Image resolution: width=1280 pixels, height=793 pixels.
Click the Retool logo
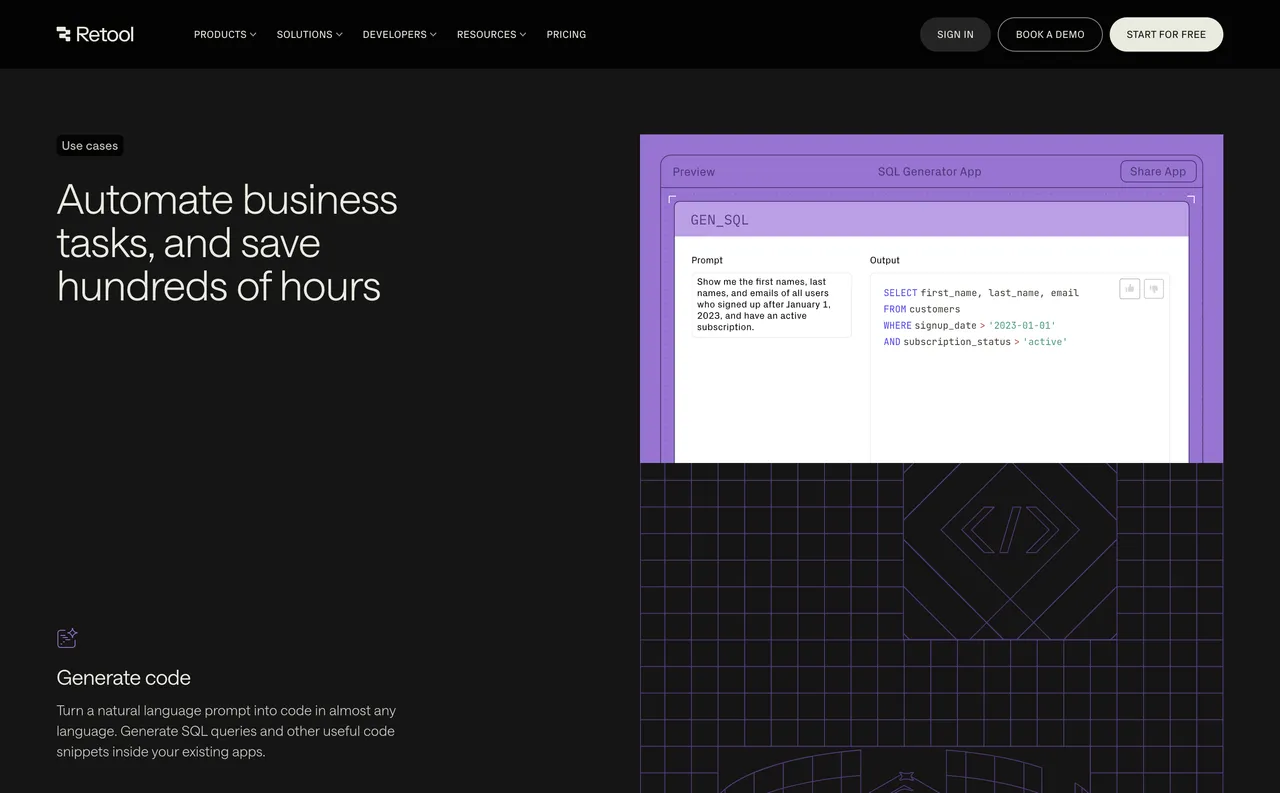[x=95, y=33]
